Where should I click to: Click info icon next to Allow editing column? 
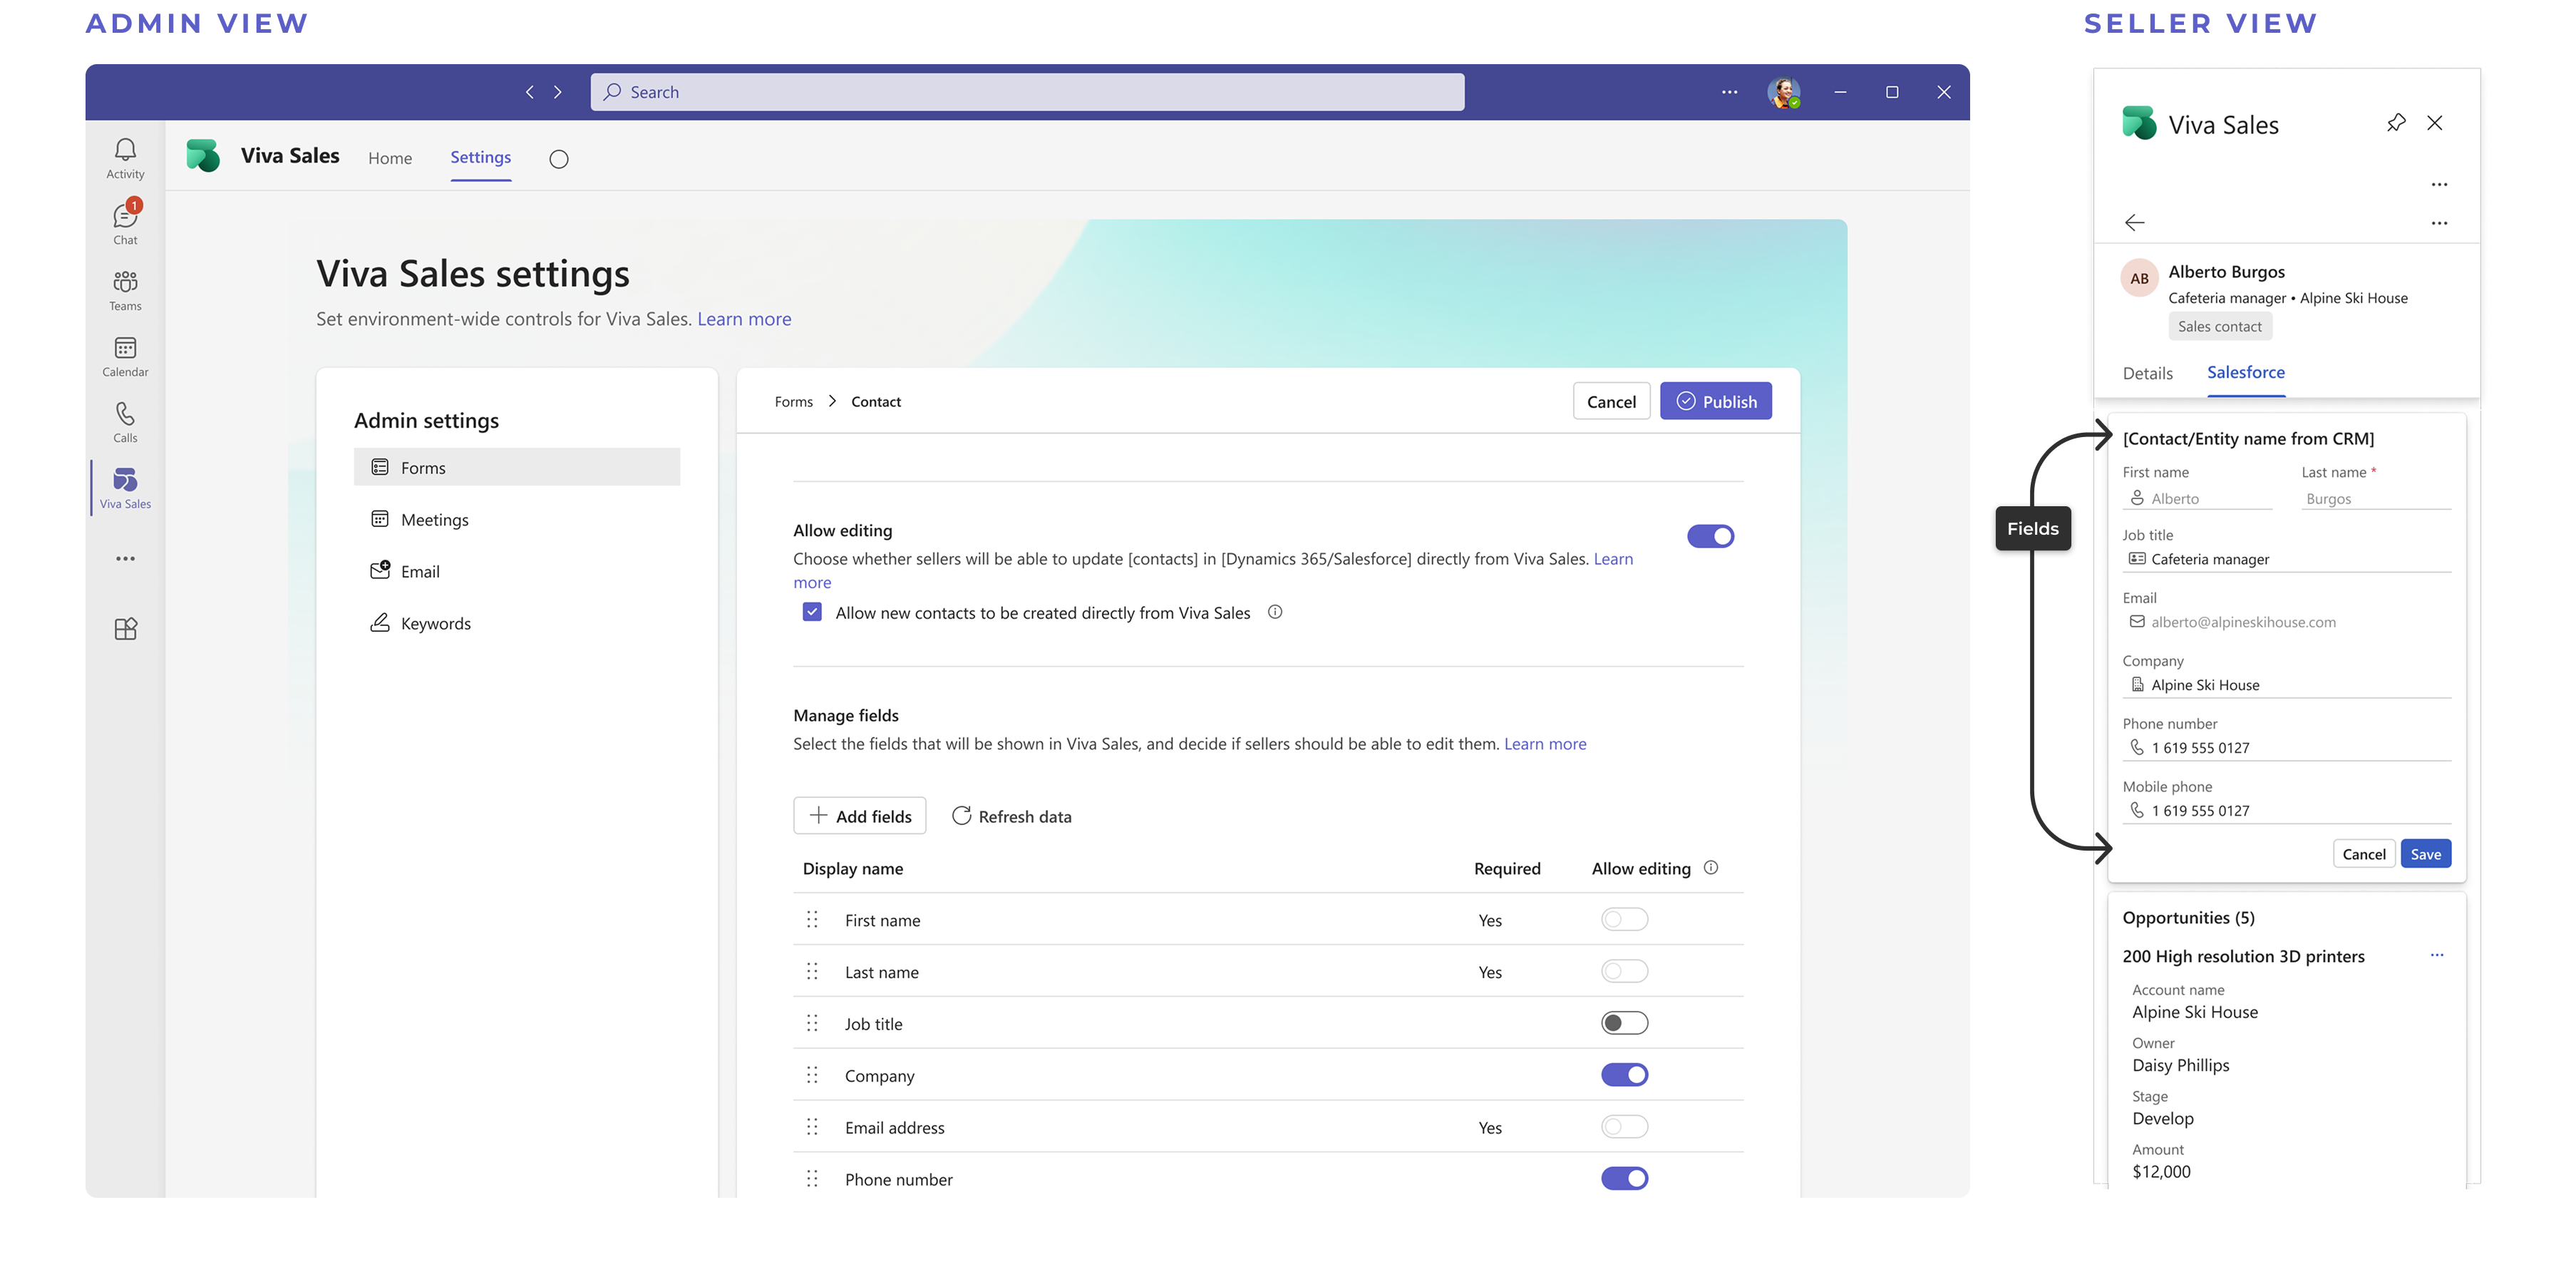pyautogui.click(x=1711, y=868)
